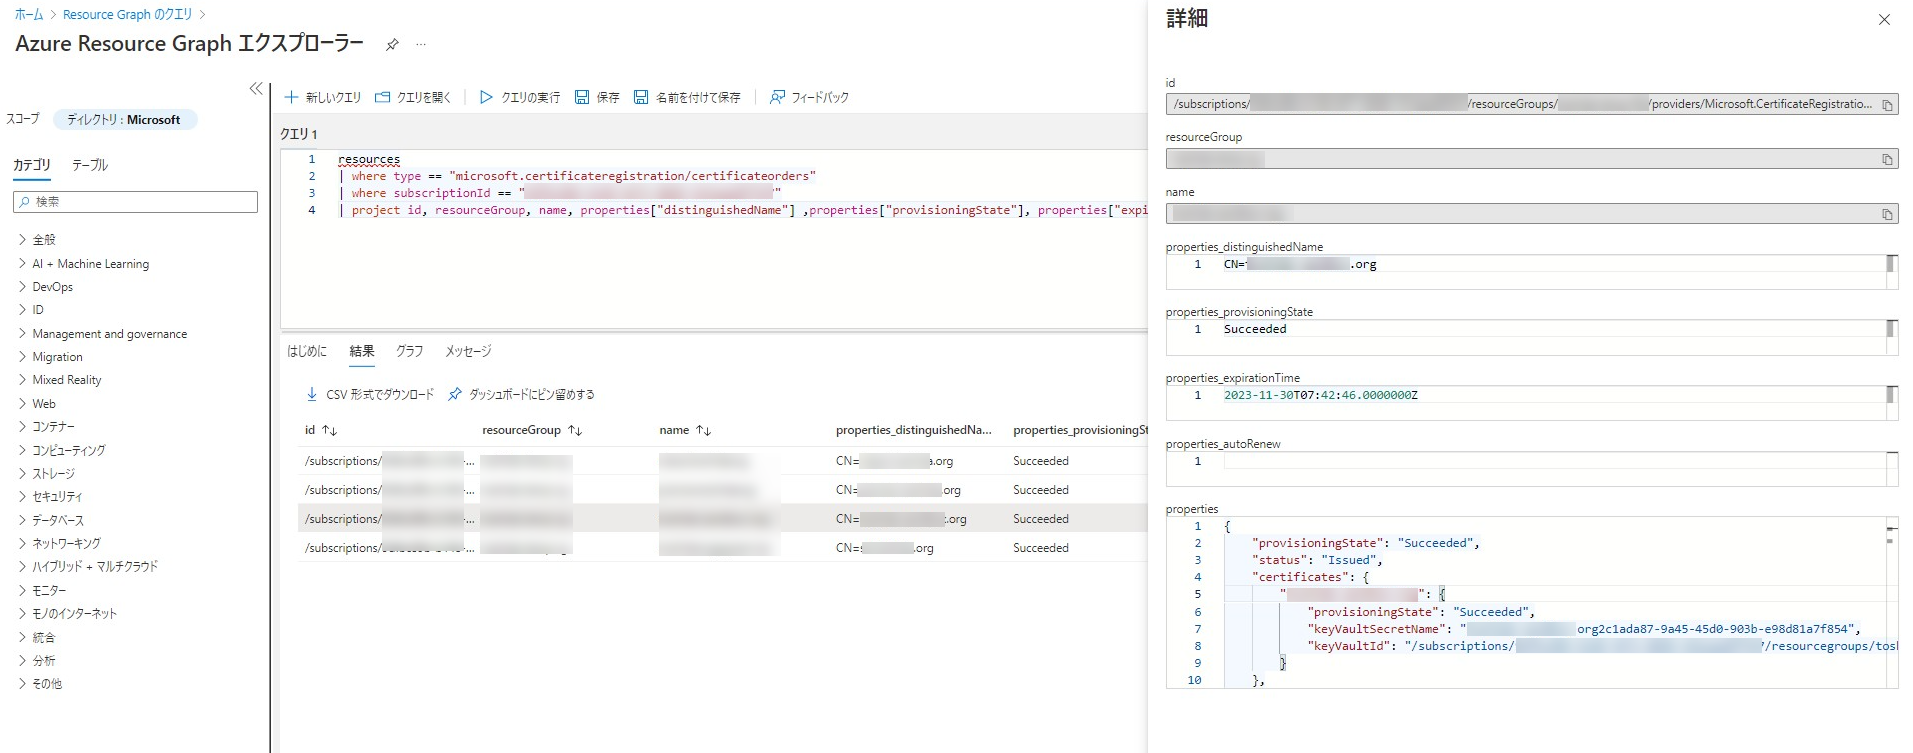Open the グラフ tab
This screenshot has height=753, width=1913.
409,351
